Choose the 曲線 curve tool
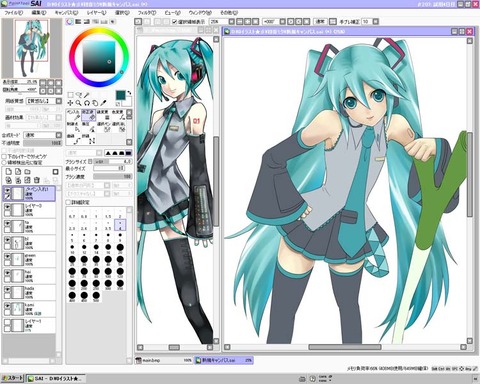Viewport: 480px width, 384px height. click(74, 139)
